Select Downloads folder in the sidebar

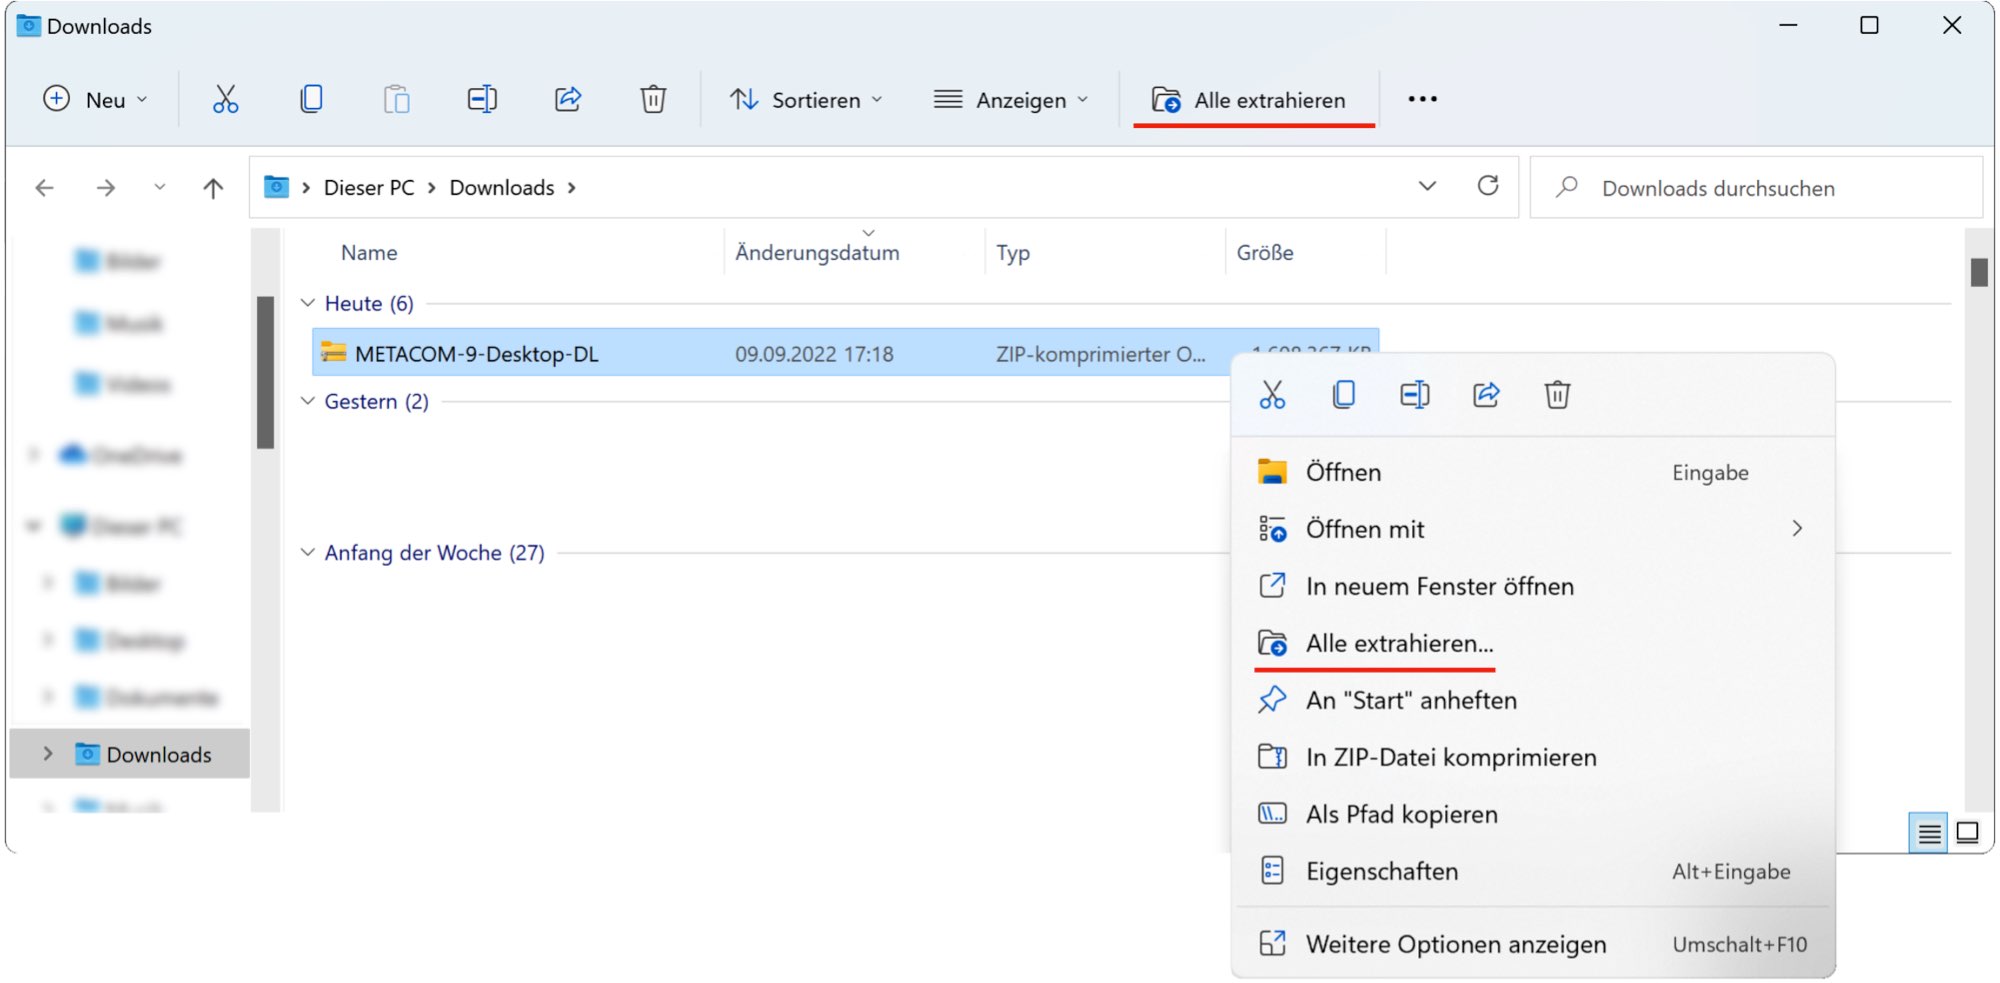(130, 754)
